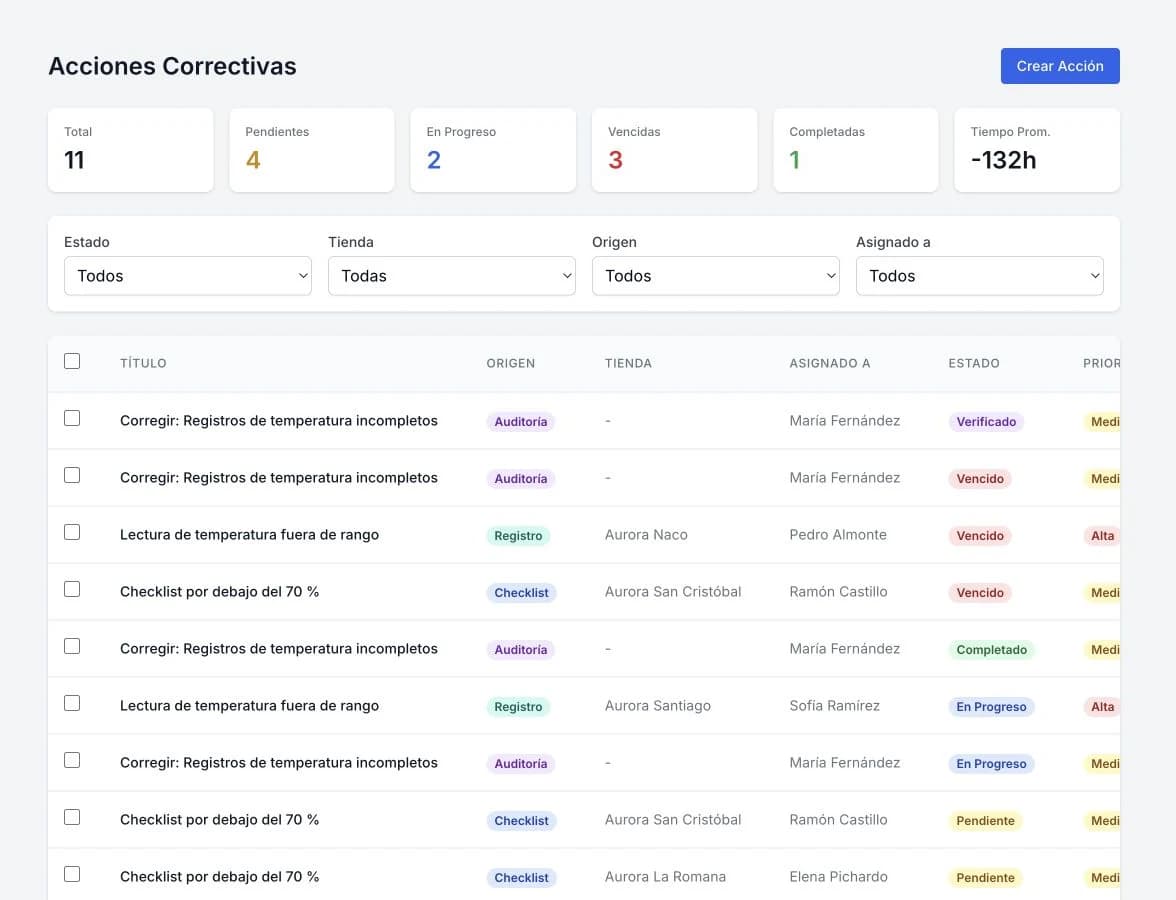The height and width of the screenshot is (900, 1176).
Task: Select the En Progreso summary card
Action: click(x=493, y=150)
